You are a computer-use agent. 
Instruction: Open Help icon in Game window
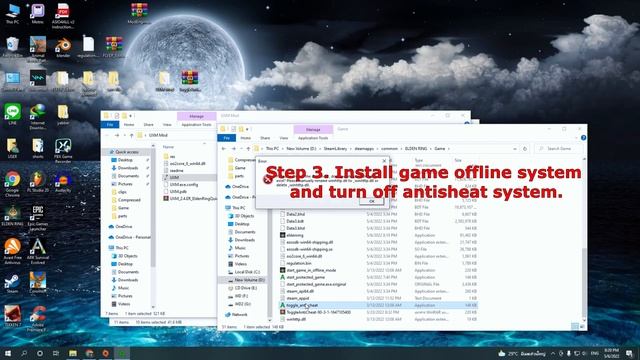tap(583, 138)
